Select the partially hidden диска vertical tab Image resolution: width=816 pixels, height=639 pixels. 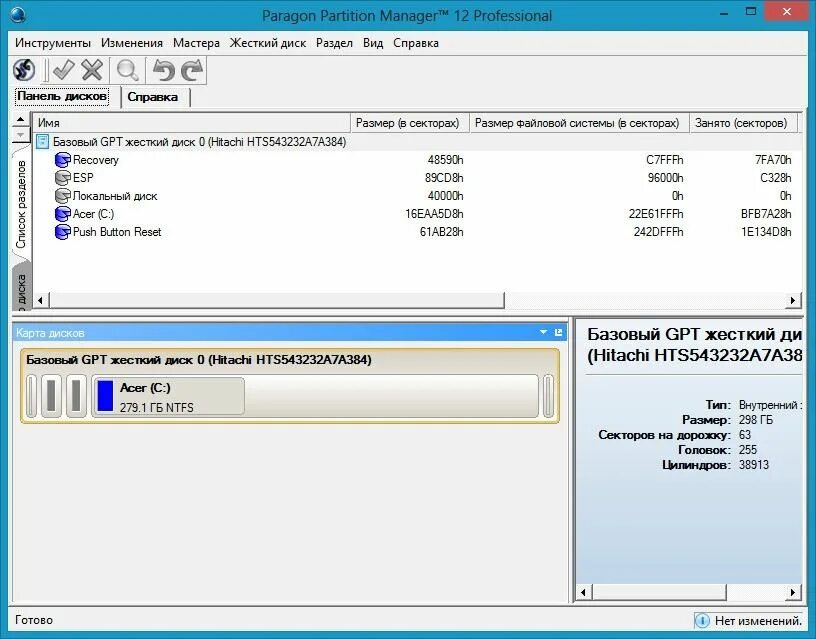21,289
